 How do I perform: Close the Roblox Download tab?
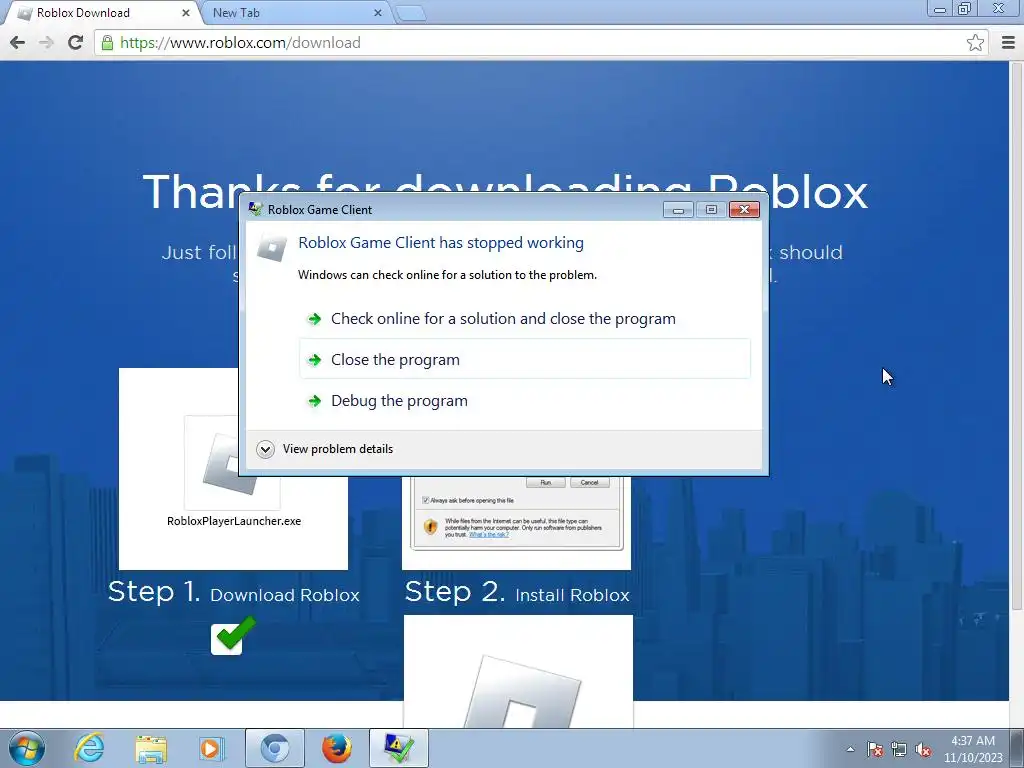tap(185, 12)
